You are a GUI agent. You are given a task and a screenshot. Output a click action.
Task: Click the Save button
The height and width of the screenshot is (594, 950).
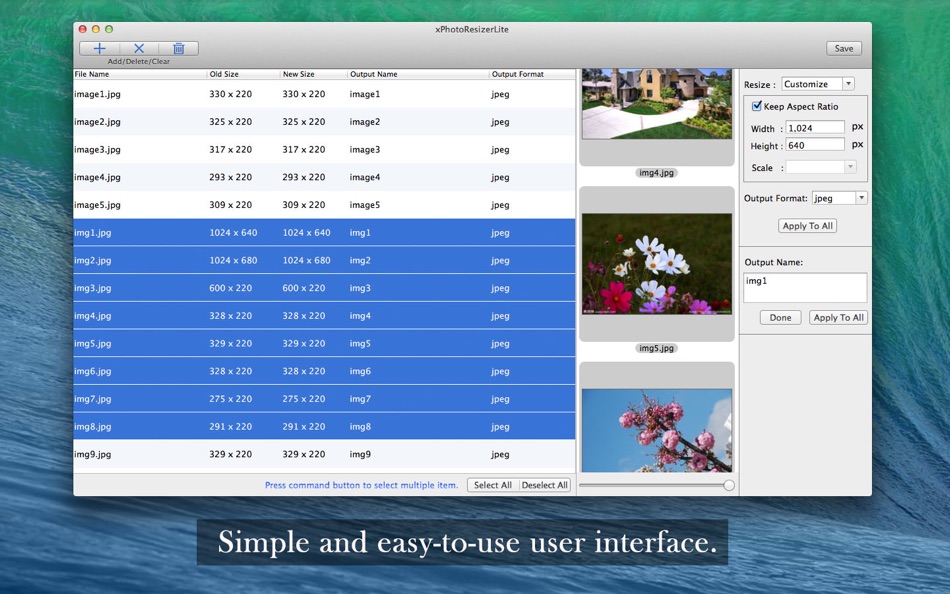[x=844, y=48]
